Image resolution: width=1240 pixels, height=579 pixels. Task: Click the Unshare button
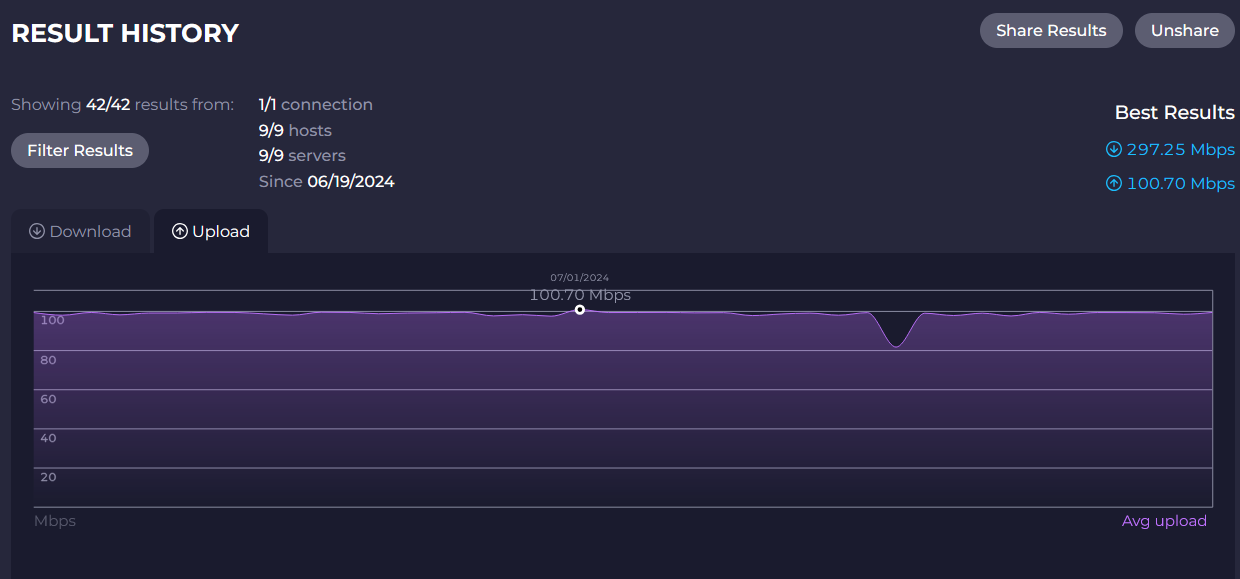tap(1185, 30)
